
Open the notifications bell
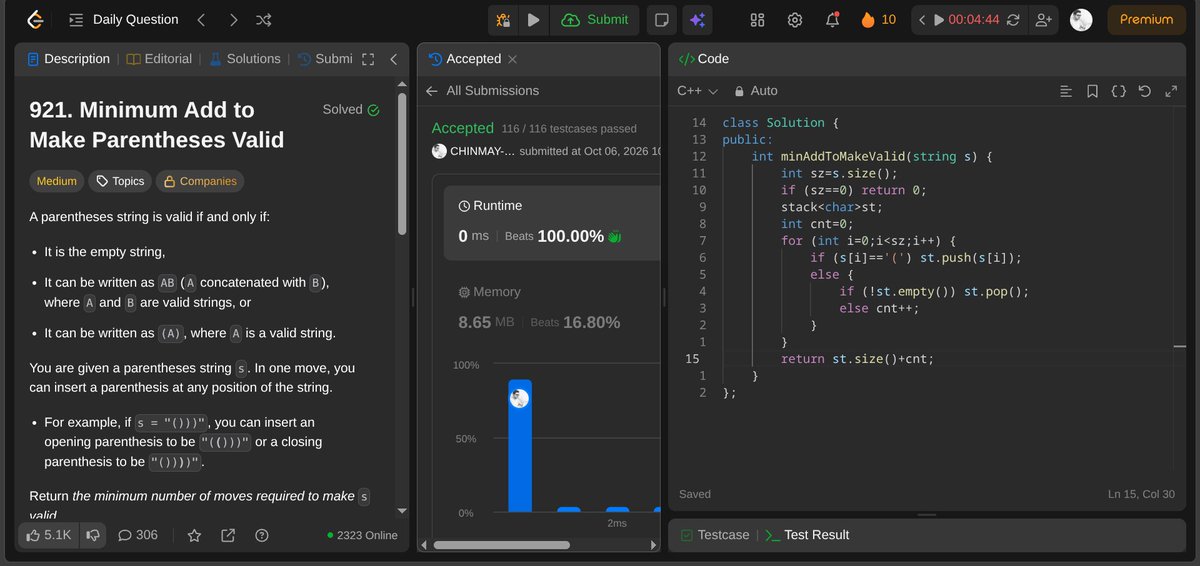[832, 19]
